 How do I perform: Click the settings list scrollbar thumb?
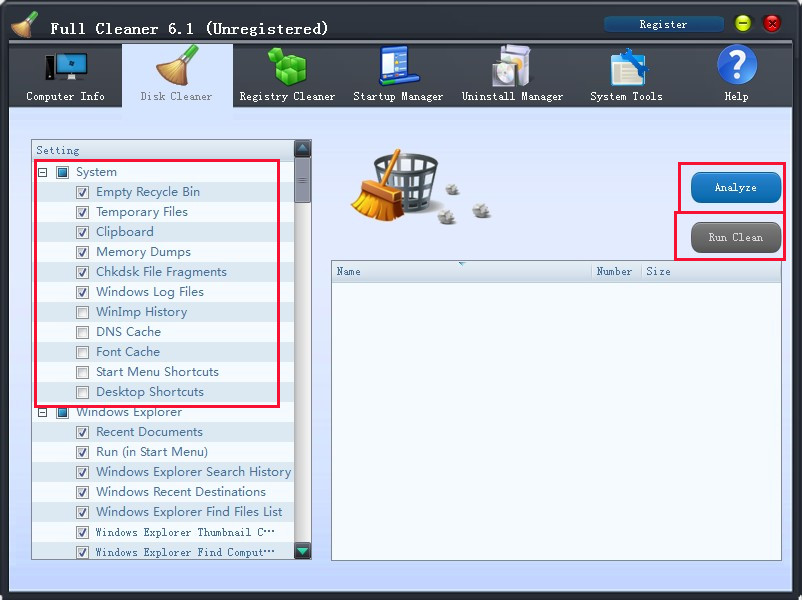click(303, 180)
